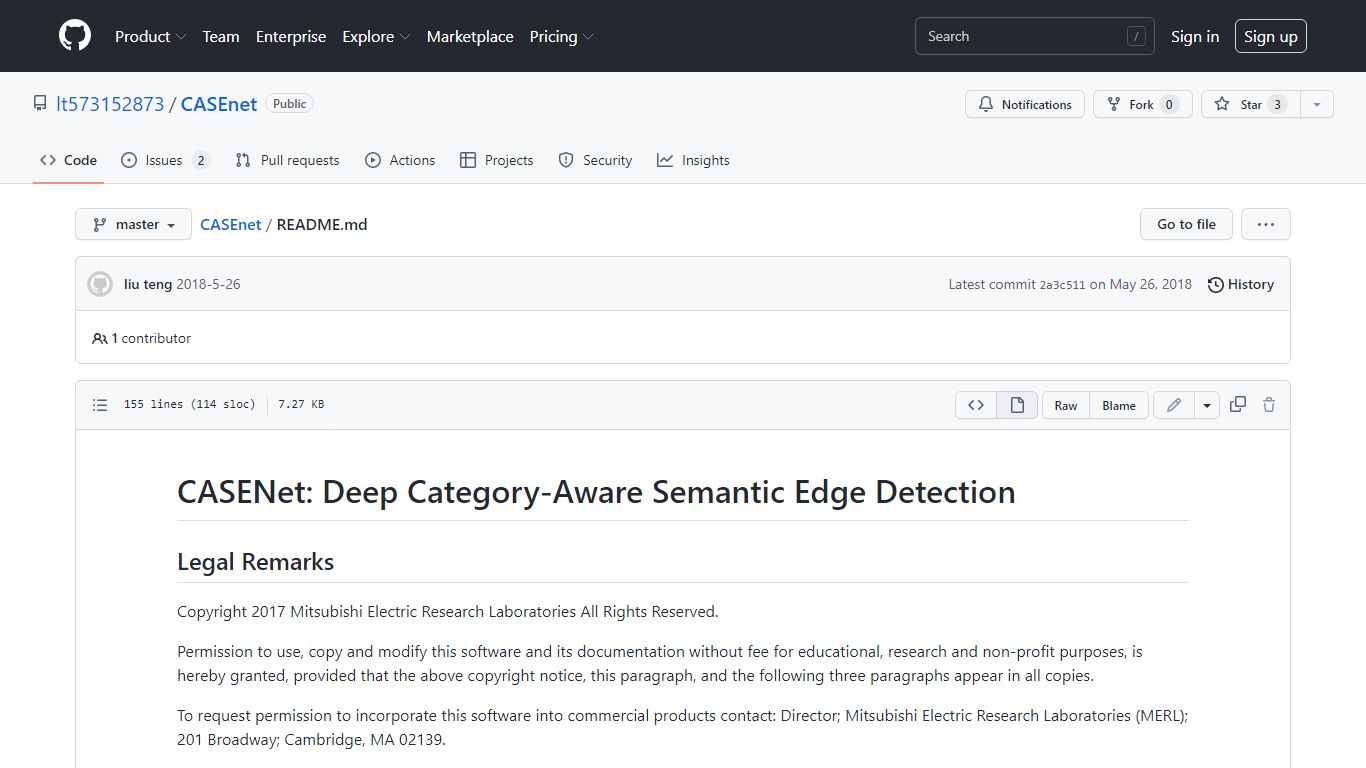Open the Code tab
Image resolution: width=1366 pixels, height=768 pixels.
point(68,160)
